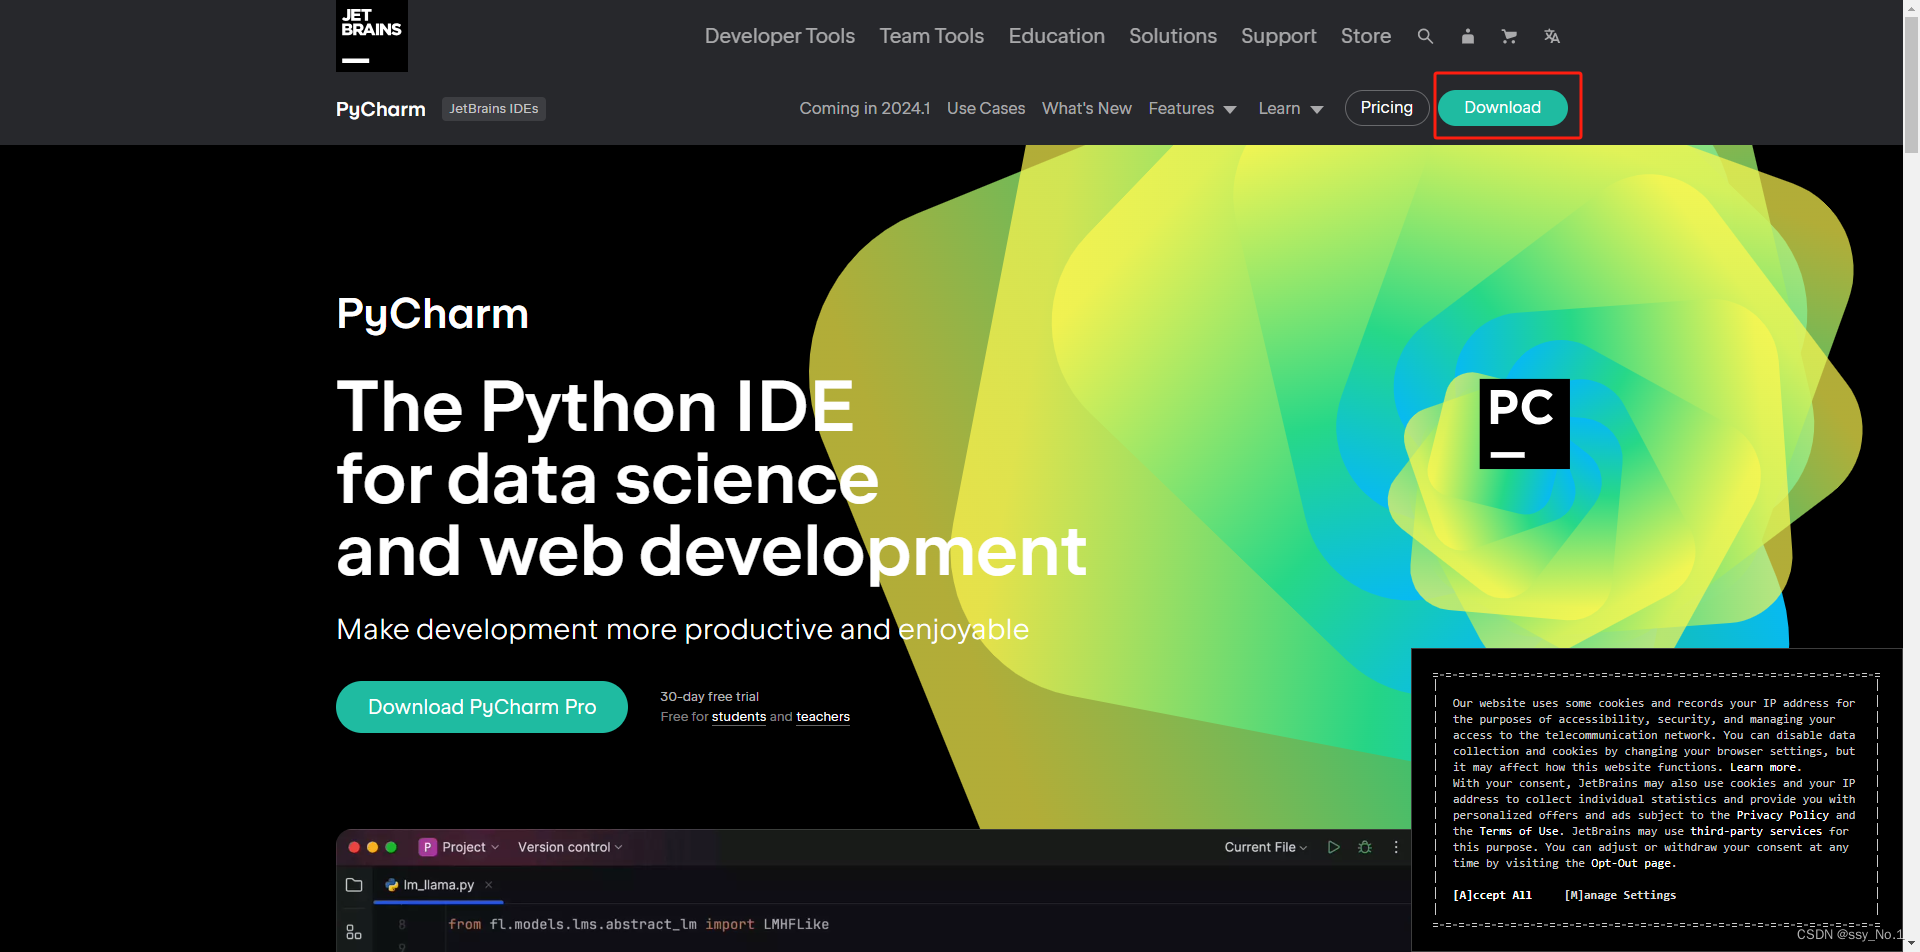Click the folder project tool icon
1920x952 pixels.
coord(354,885)
